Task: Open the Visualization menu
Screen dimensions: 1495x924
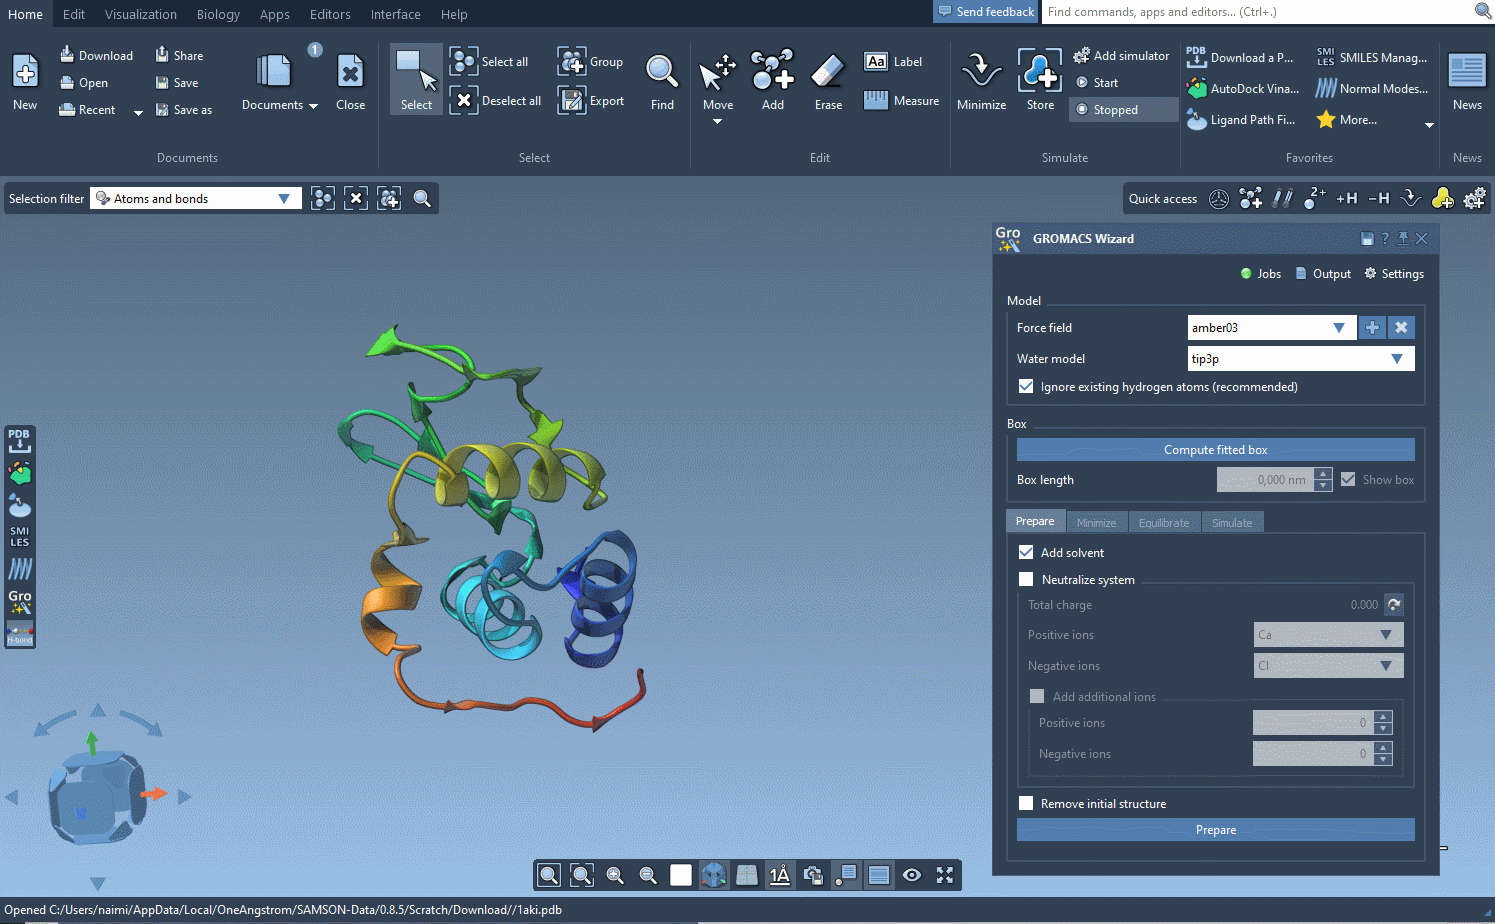Action: pyautogui.click(x=141, y=14)
